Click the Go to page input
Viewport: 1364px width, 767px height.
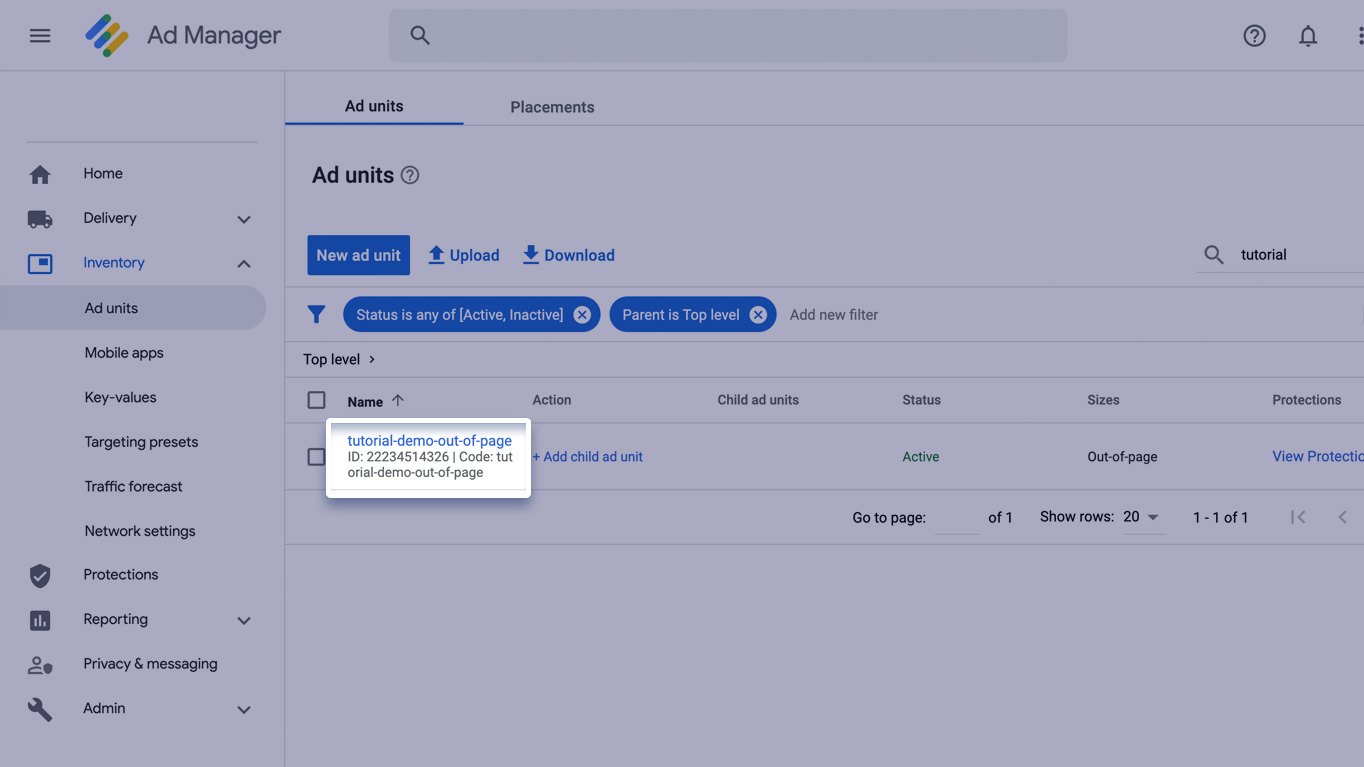click(x=957, y=518)
